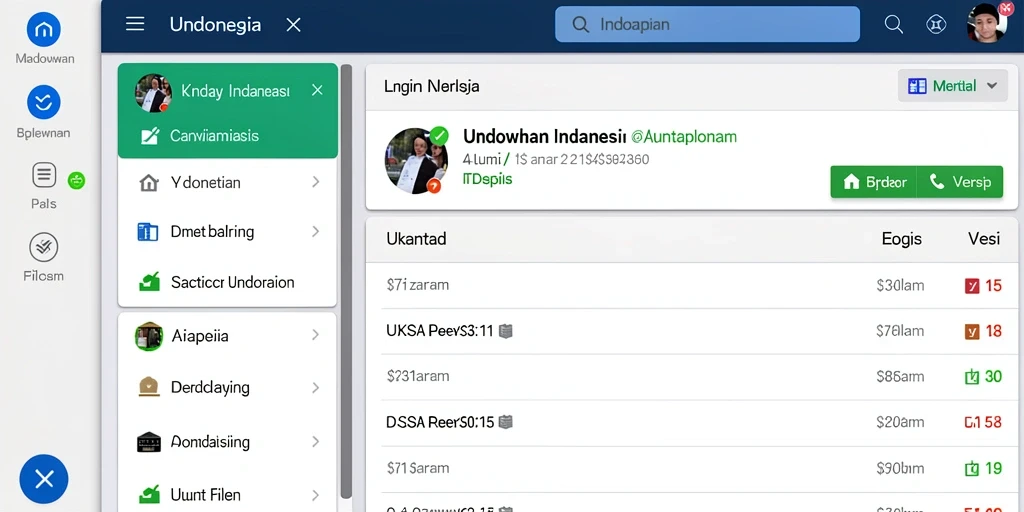Click the Canviiamiasis edit pencil icon
This screenshot has height=512, width=1024.
[150, 136]
